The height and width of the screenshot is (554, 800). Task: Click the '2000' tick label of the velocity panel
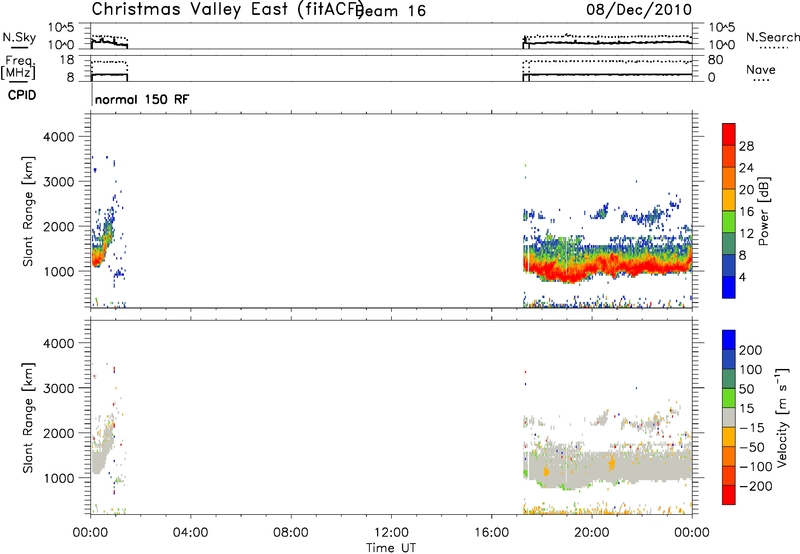(x=59, y=433)
